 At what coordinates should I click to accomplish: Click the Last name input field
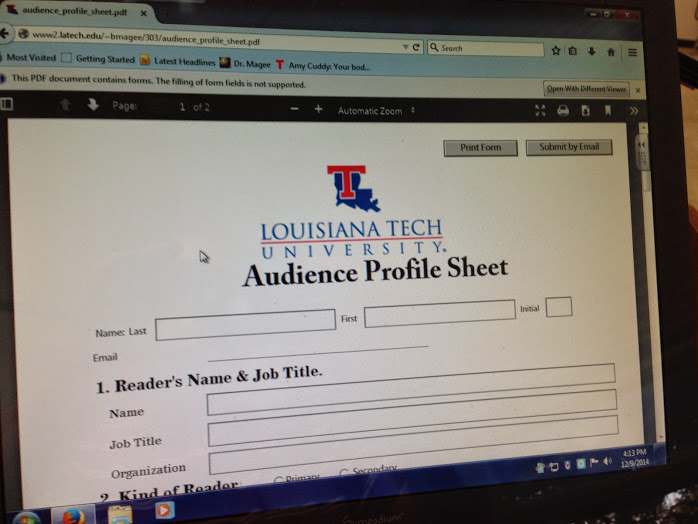pyautogui.click(x=245, y=325)
